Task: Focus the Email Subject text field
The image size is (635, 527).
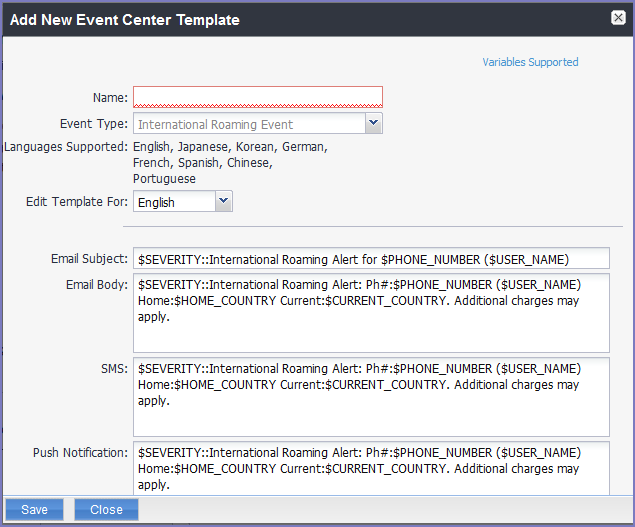Action: (x=370, y=260)
